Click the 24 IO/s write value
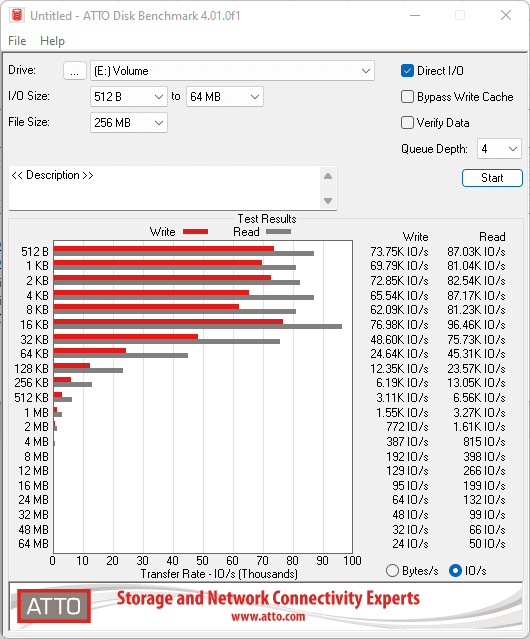The image size is (530, 639). 410,544
